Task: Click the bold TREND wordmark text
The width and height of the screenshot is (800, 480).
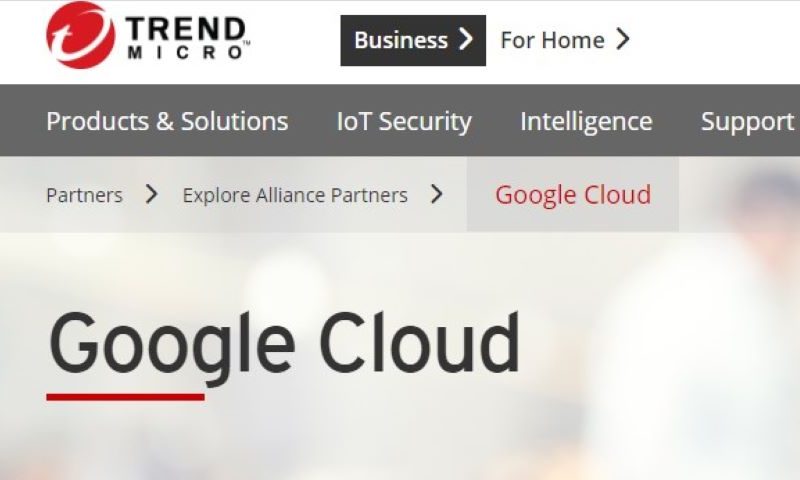Action: 186,29
